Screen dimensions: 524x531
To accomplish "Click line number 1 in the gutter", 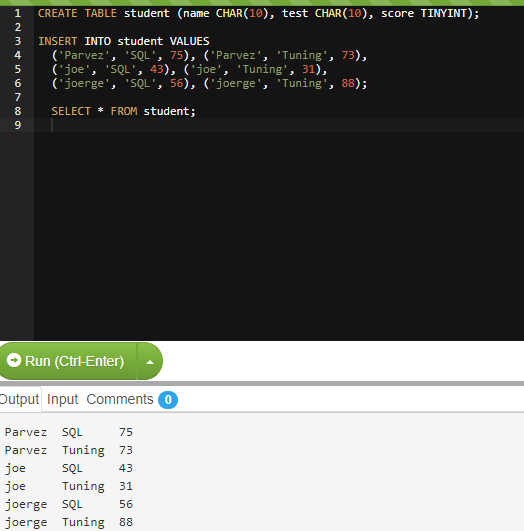I will coord(18,14).
